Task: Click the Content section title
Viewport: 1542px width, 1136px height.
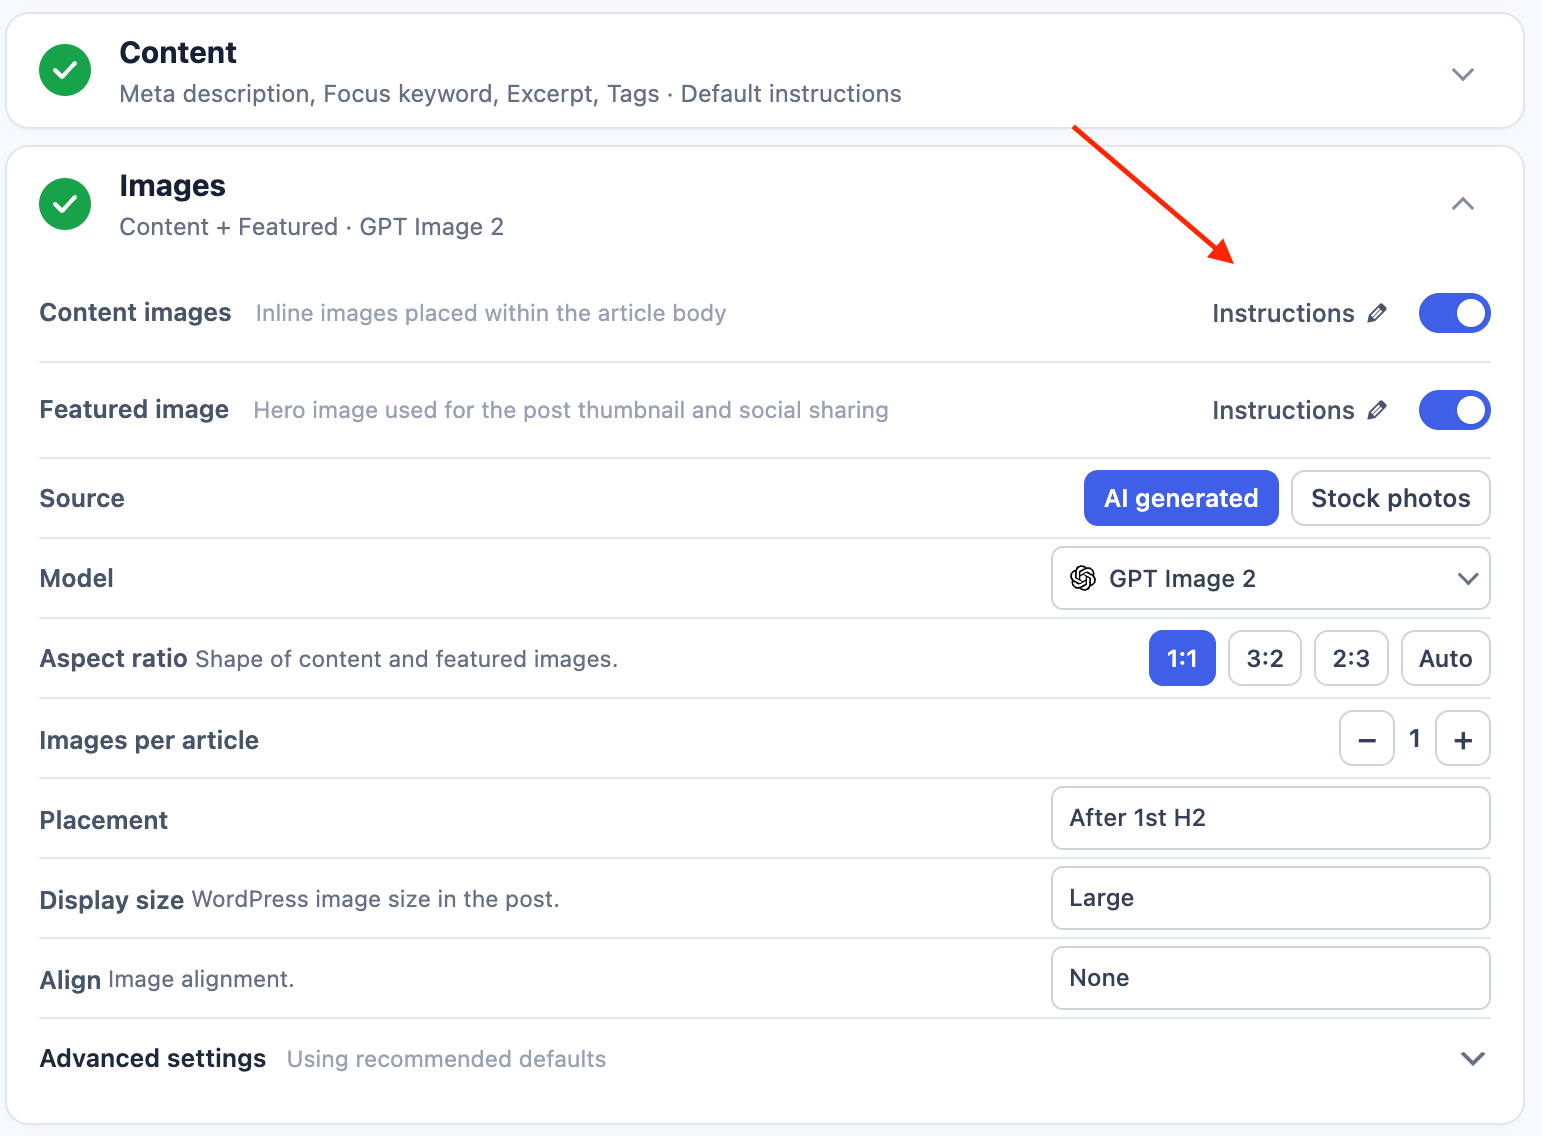Action: pos(178,52)
